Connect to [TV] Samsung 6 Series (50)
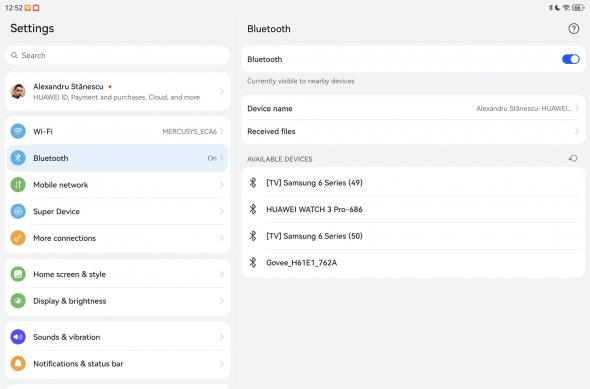This screenshot has height=389, width=590. pos(413,236)
